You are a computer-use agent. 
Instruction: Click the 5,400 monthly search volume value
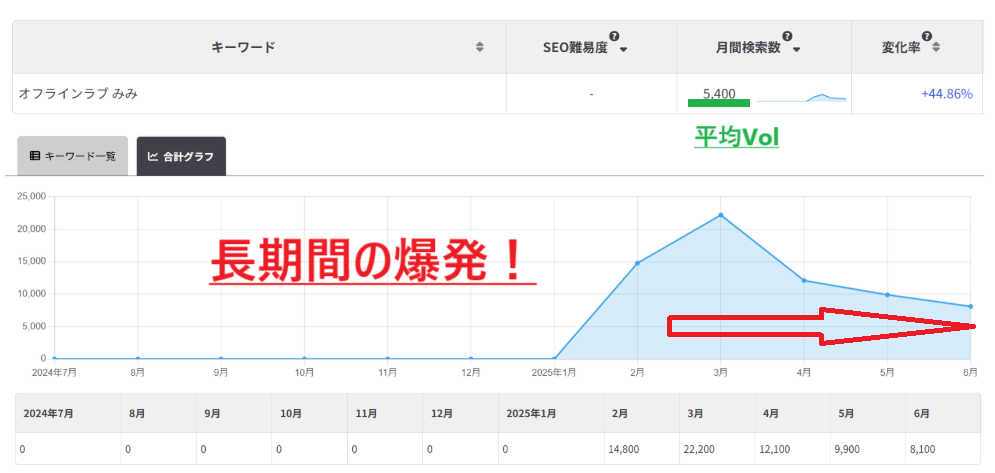[719, 93]
